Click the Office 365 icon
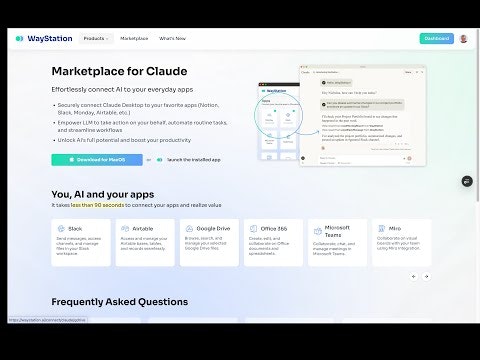Image resolution: width=480 pixels, height=360 pixels. [253, 229]
